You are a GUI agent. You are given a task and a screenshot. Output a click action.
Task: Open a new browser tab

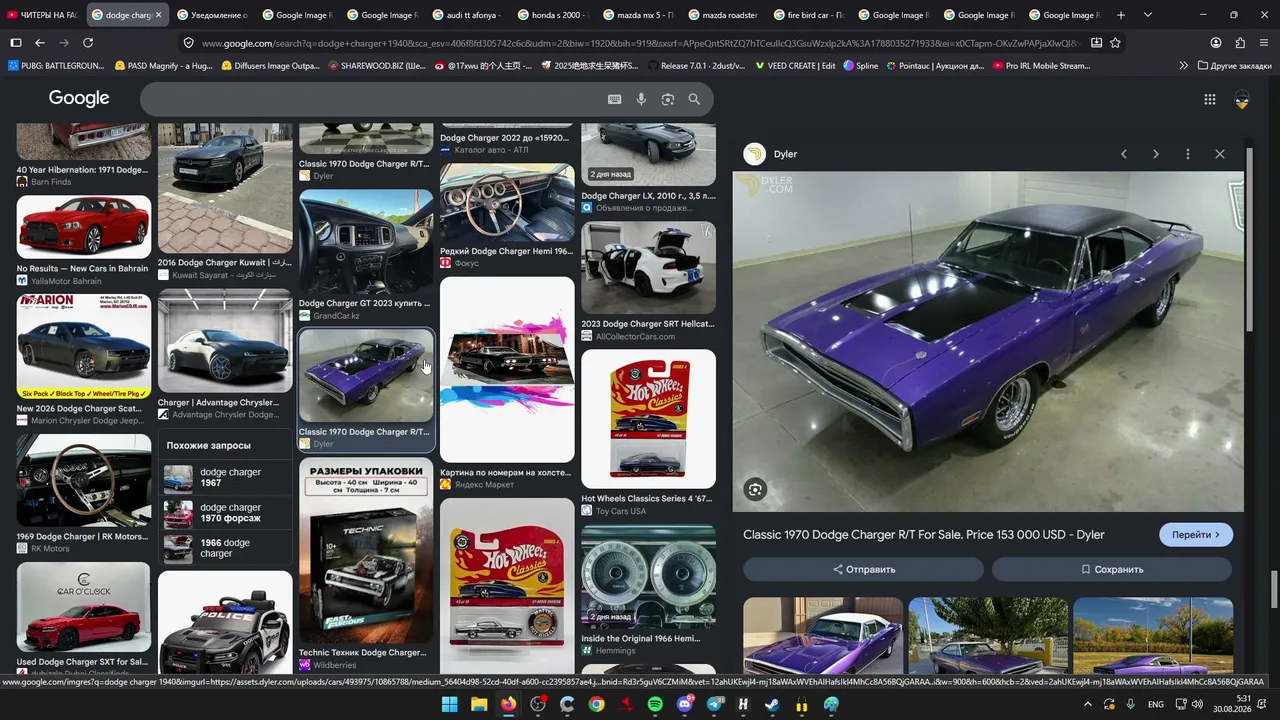pyautogui.click(x=1121, y=15)
